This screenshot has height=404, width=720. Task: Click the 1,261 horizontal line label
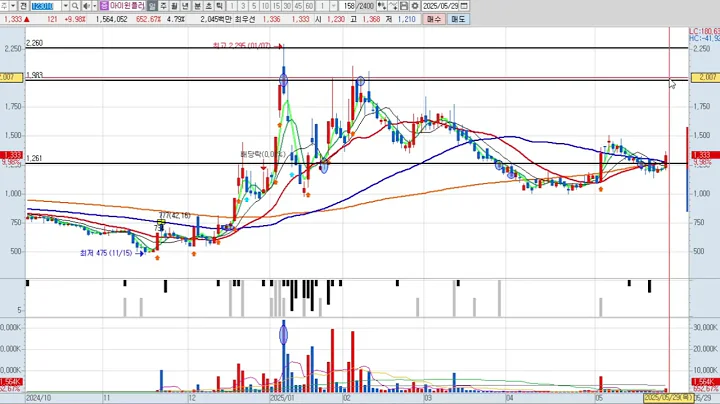pyautogui.click(x=34, y=158)
